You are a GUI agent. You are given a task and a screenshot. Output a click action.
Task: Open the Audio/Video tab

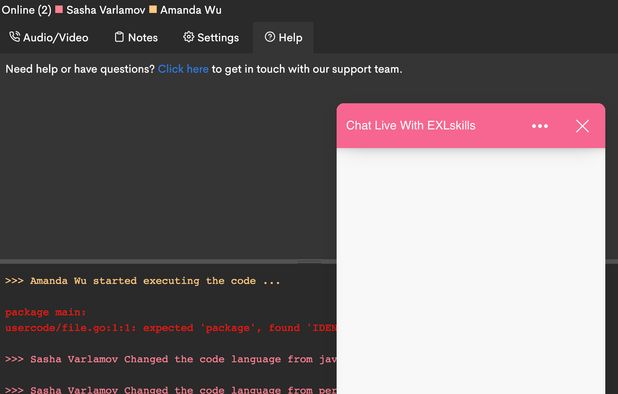point(49,37)
